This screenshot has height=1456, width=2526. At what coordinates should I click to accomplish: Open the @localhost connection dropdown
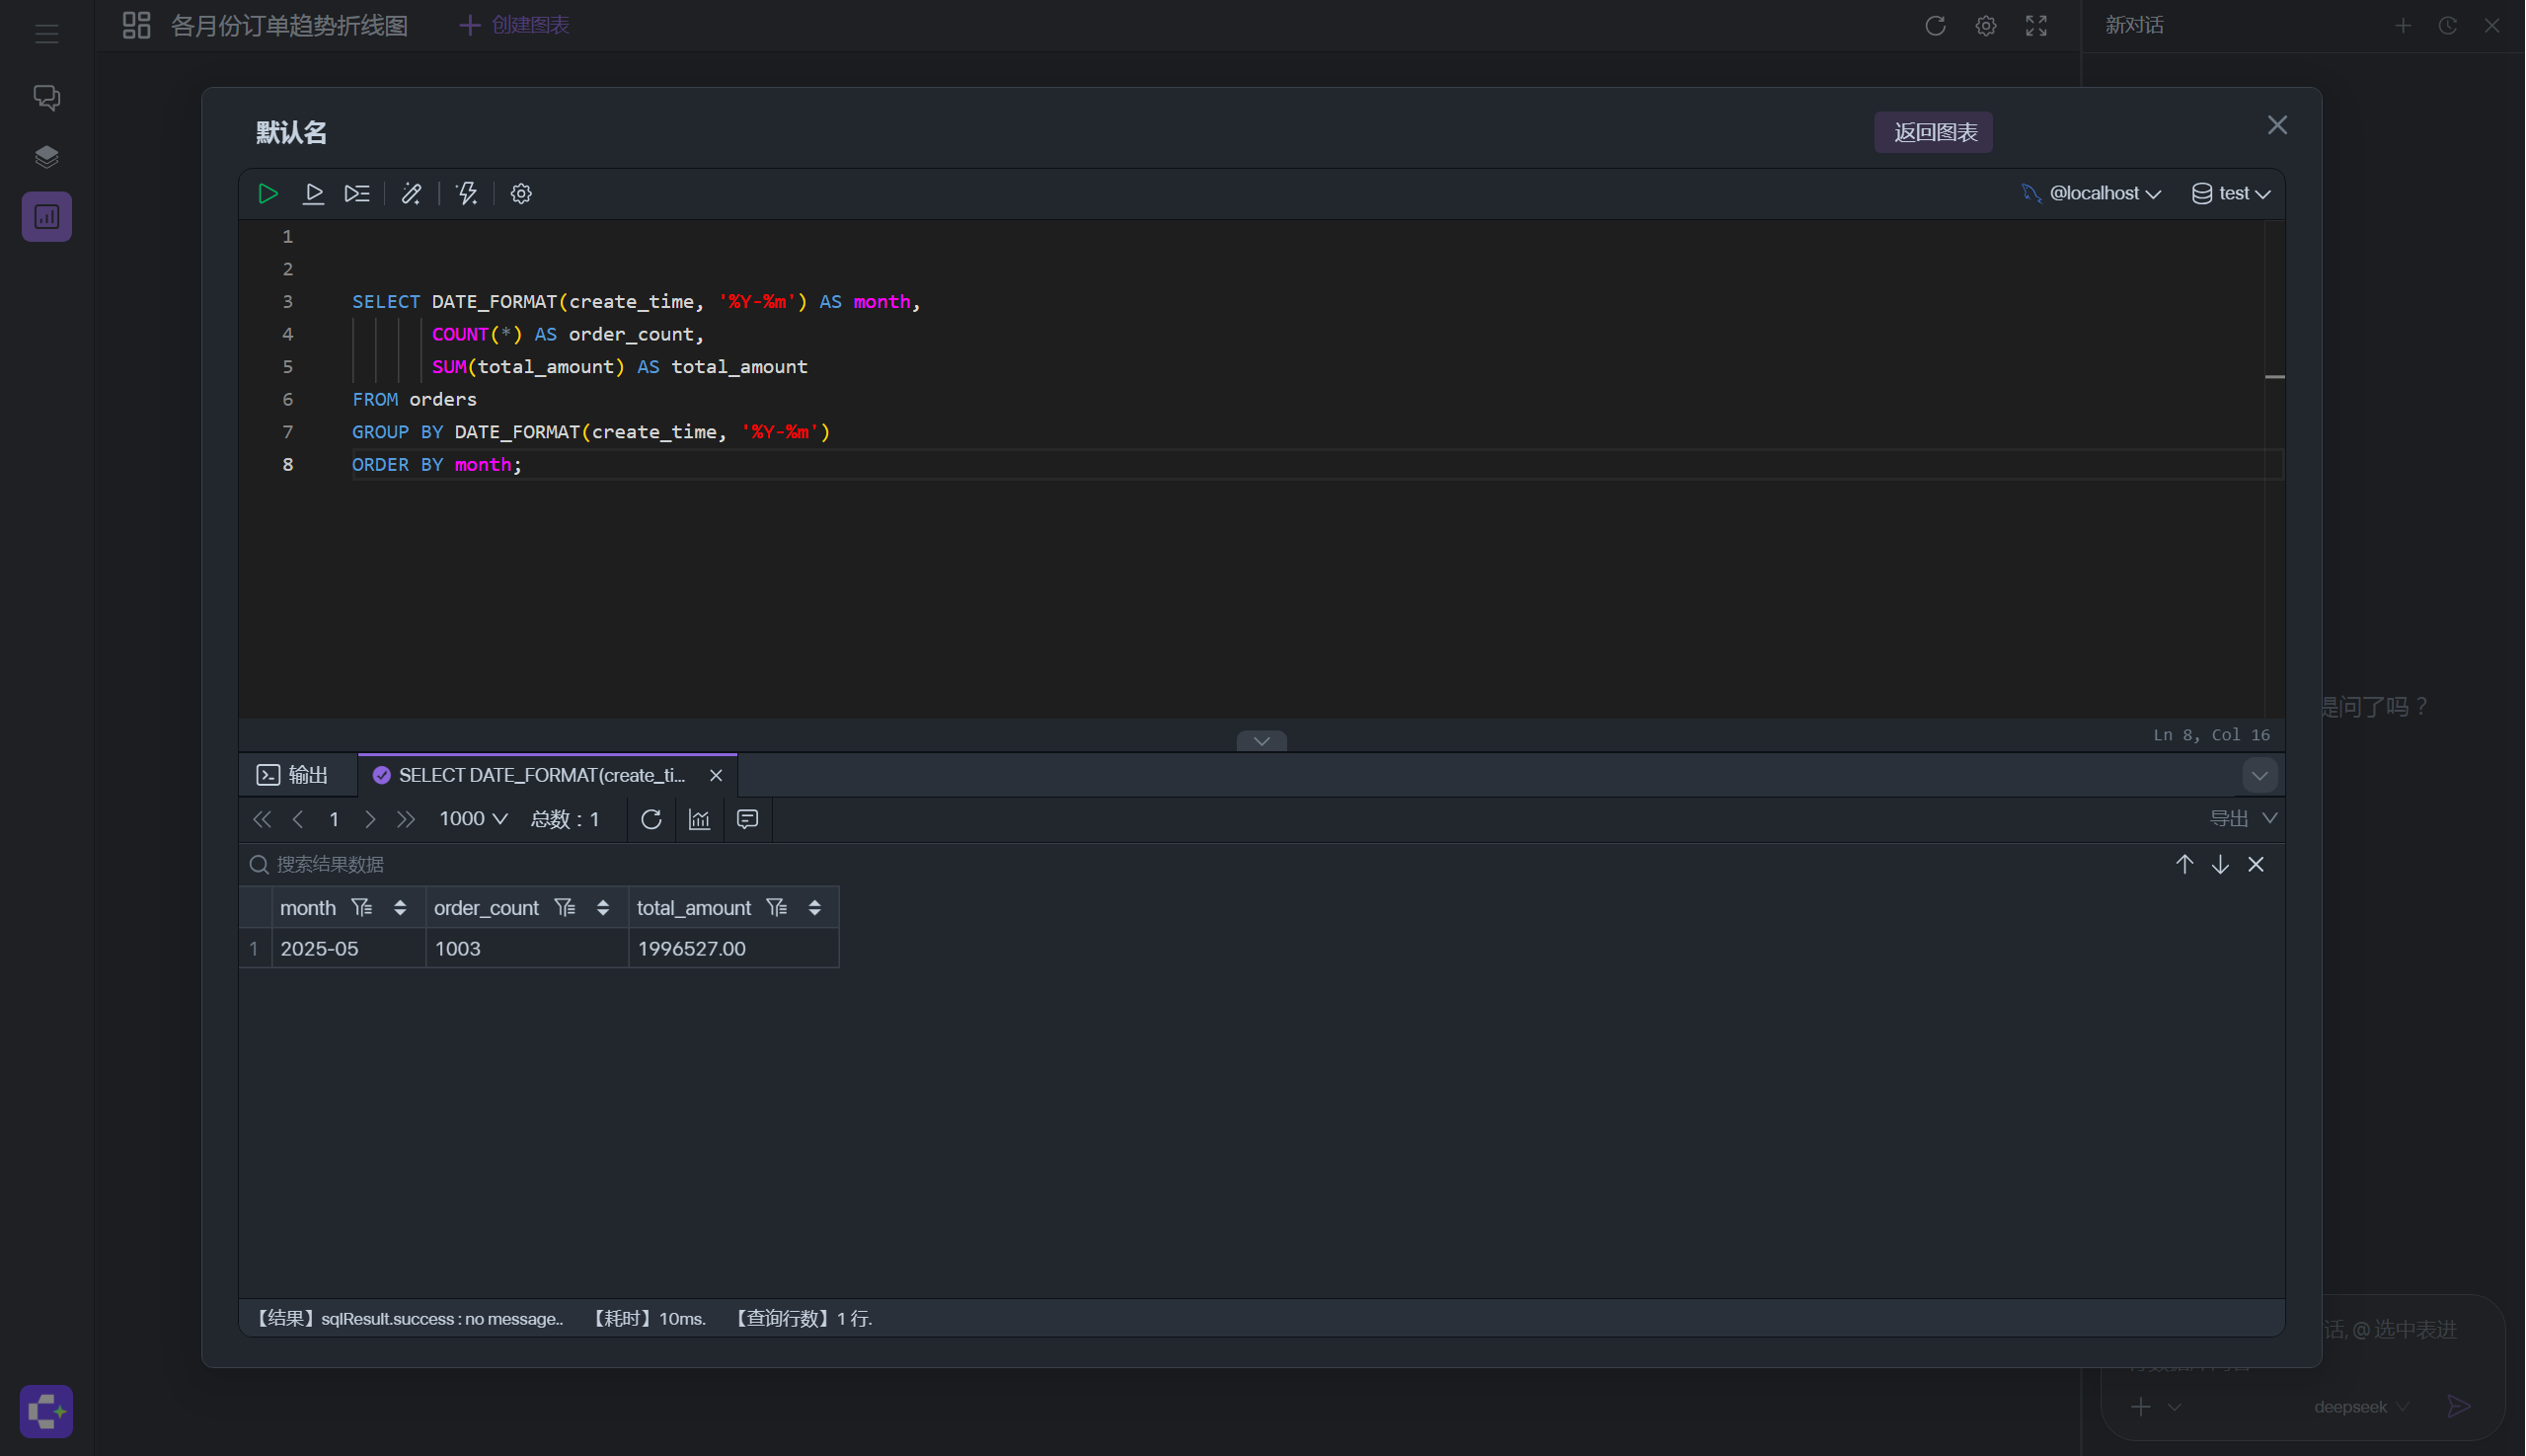tap(2092, 194)
